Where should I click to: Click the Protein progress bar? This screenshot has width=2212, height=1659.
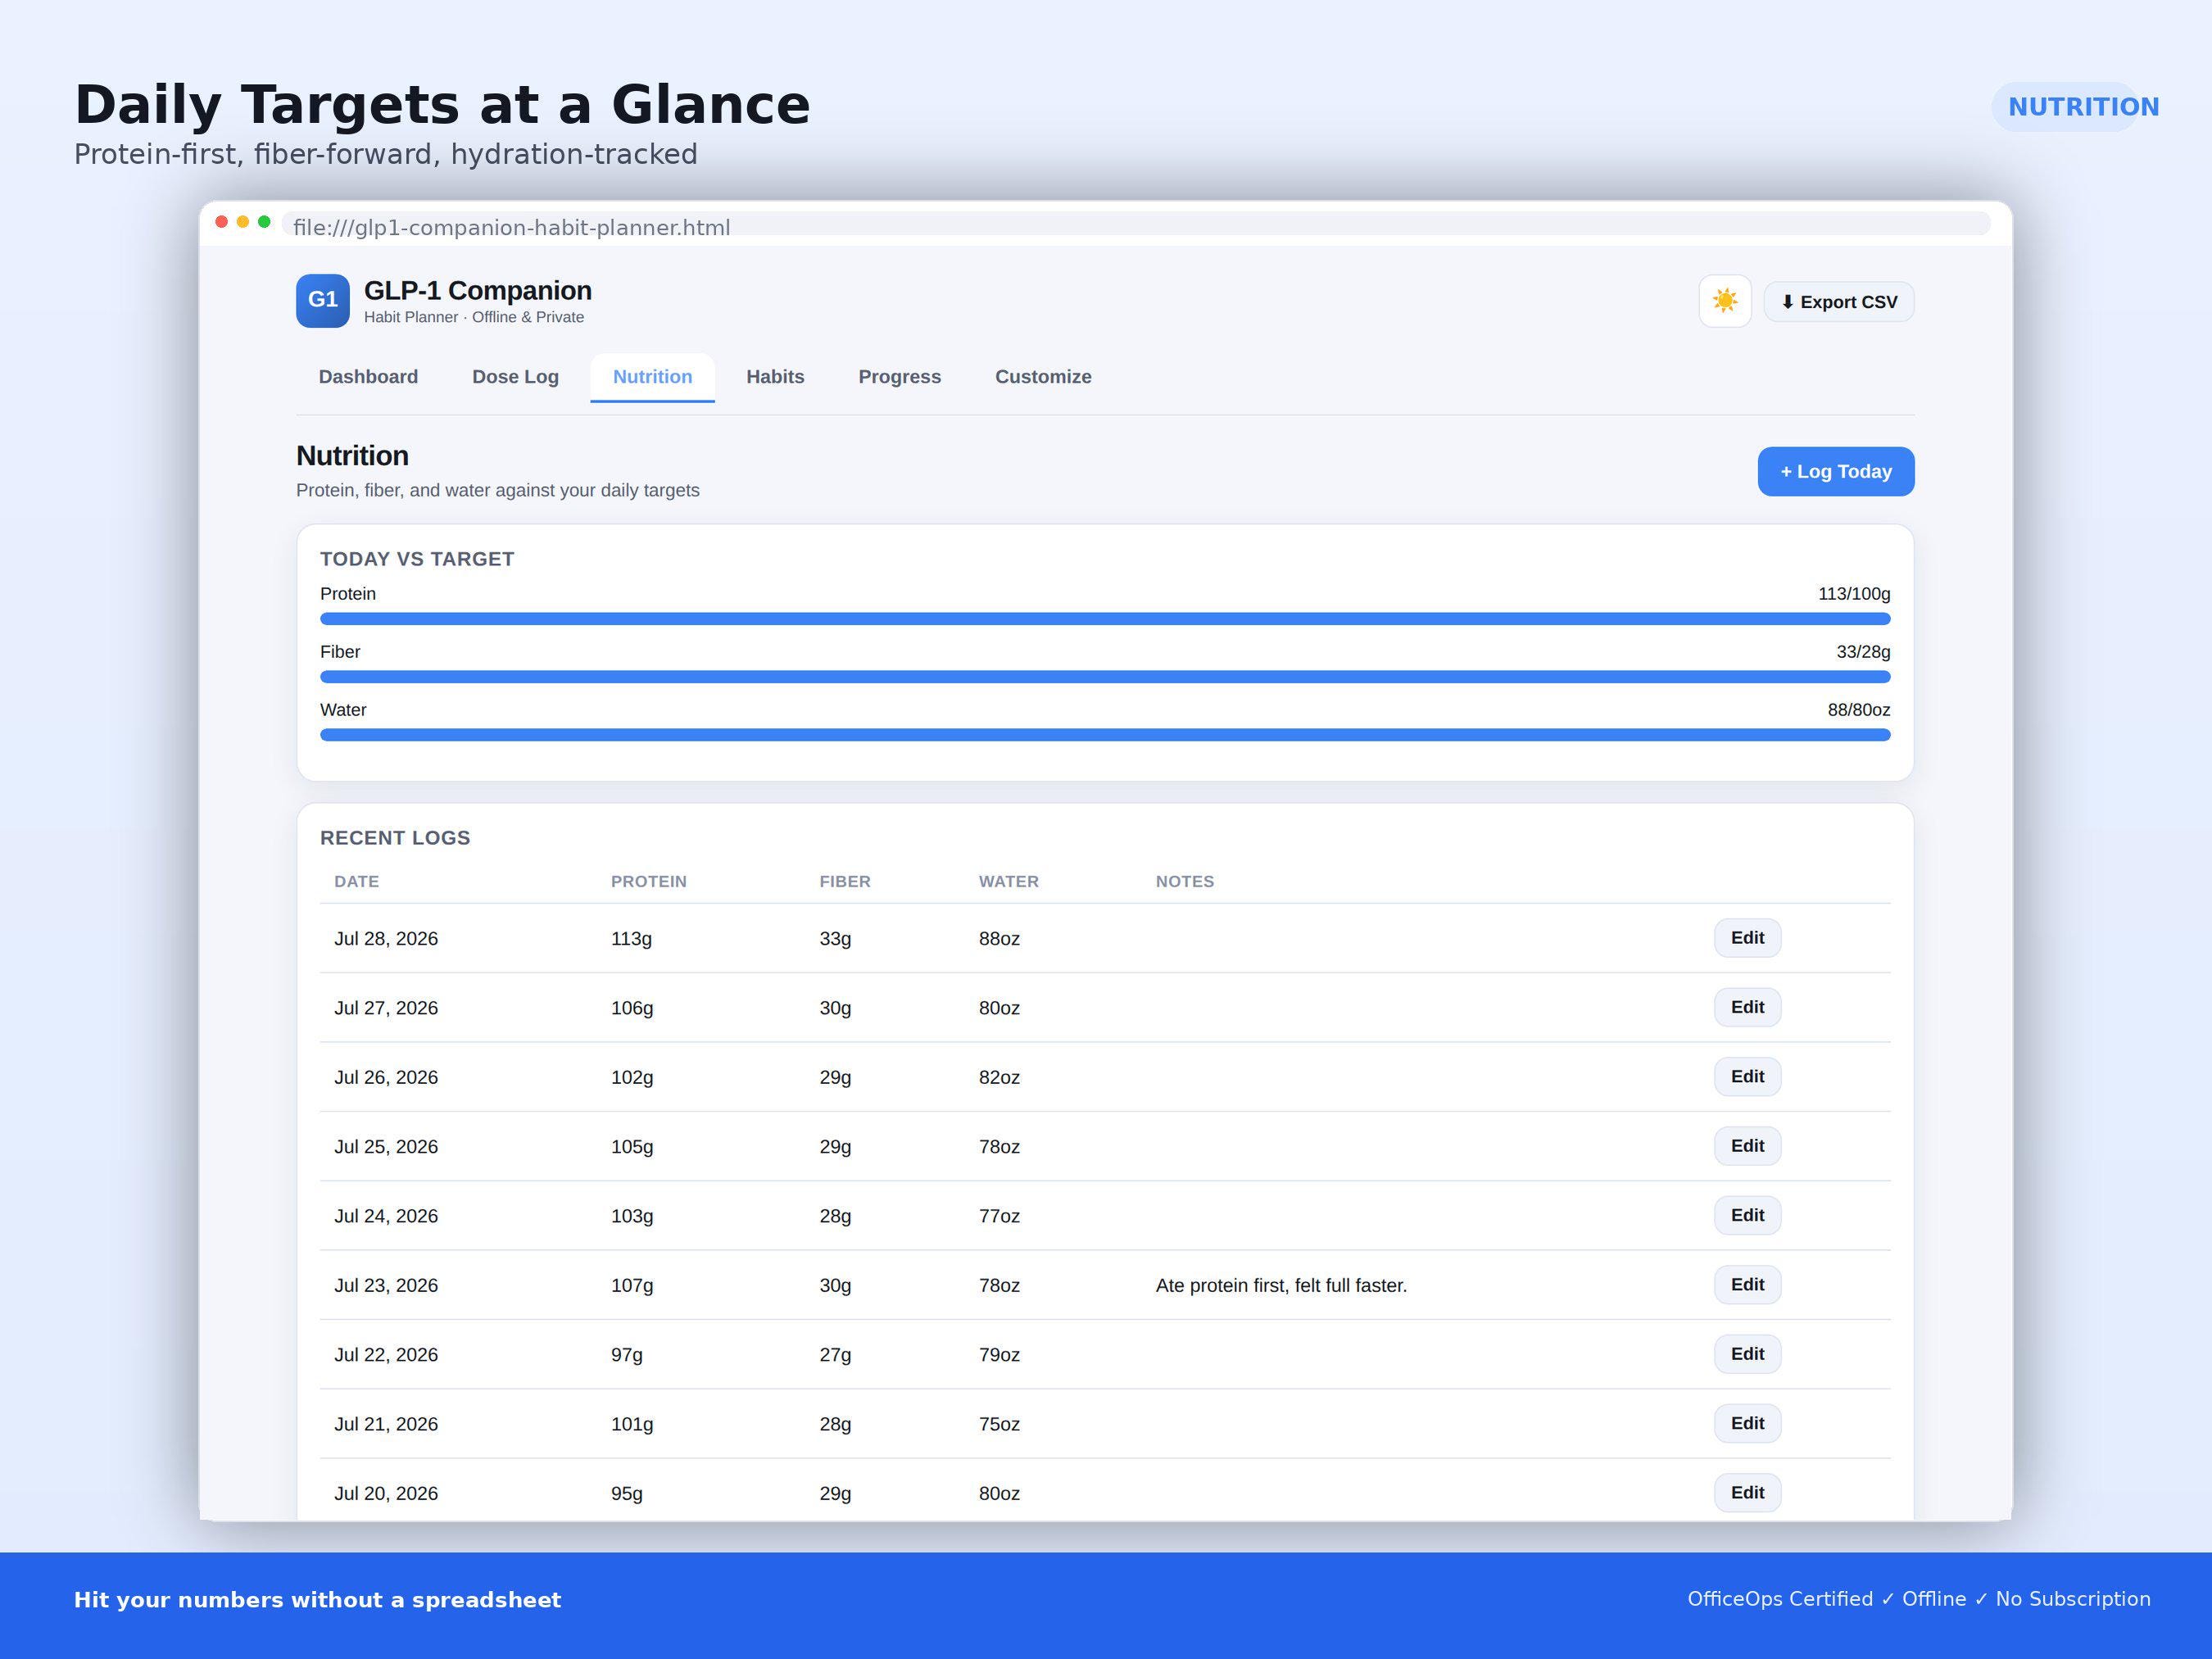point(1105,619)
